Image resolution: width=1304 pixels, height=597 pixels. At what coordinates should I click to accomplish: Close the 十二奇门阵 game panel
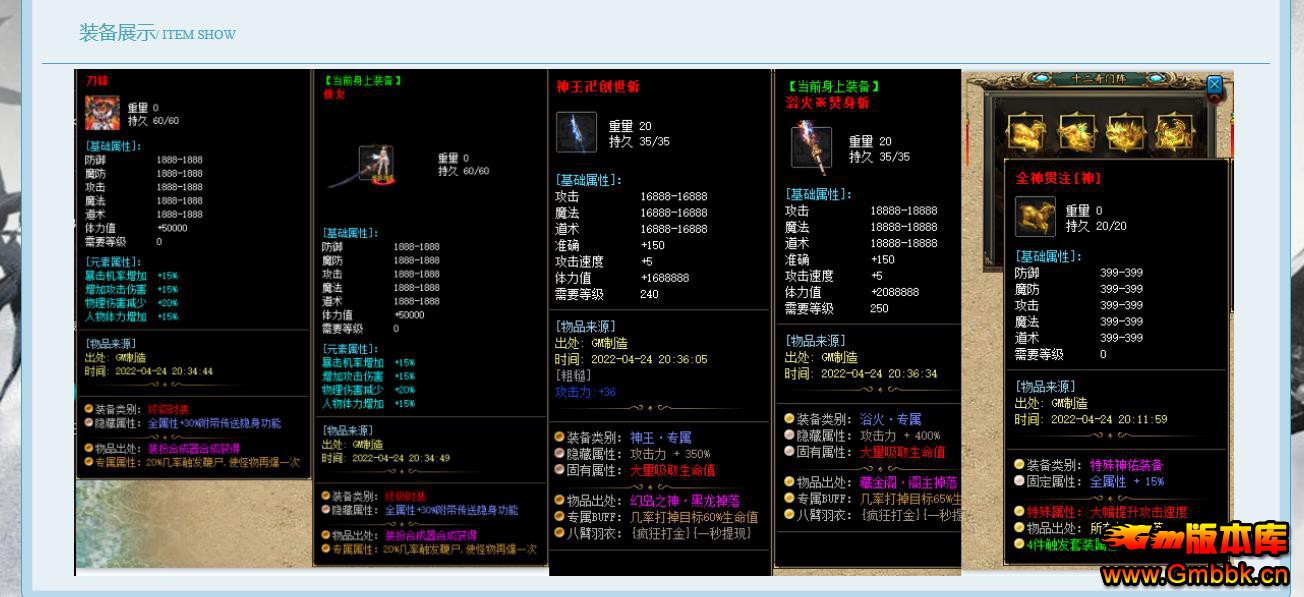coord(1215,85)
